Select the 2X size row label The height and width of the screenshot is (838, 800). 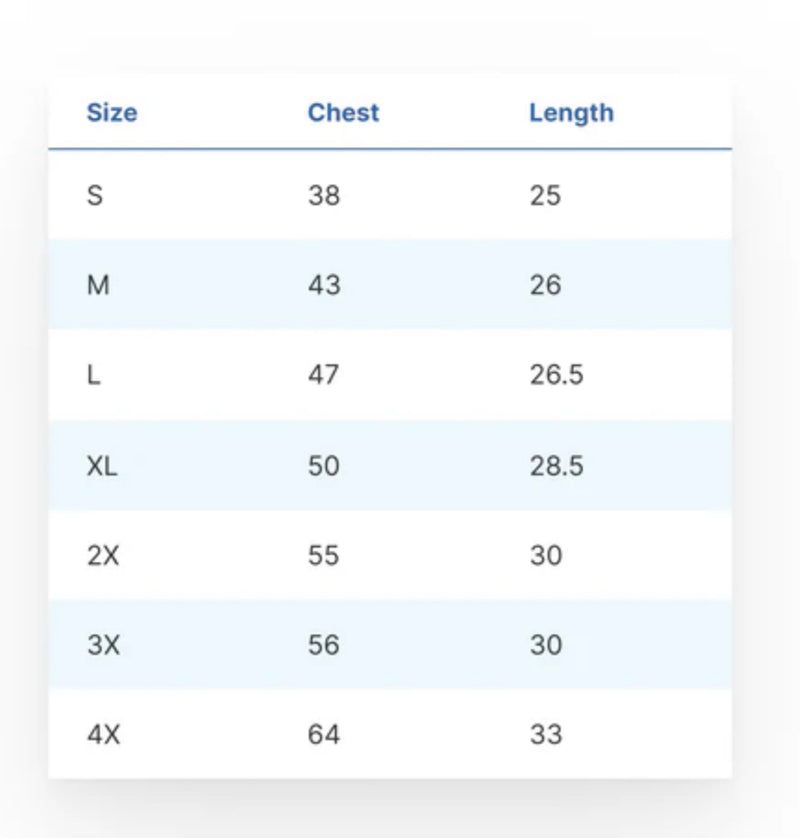(103, 555)
